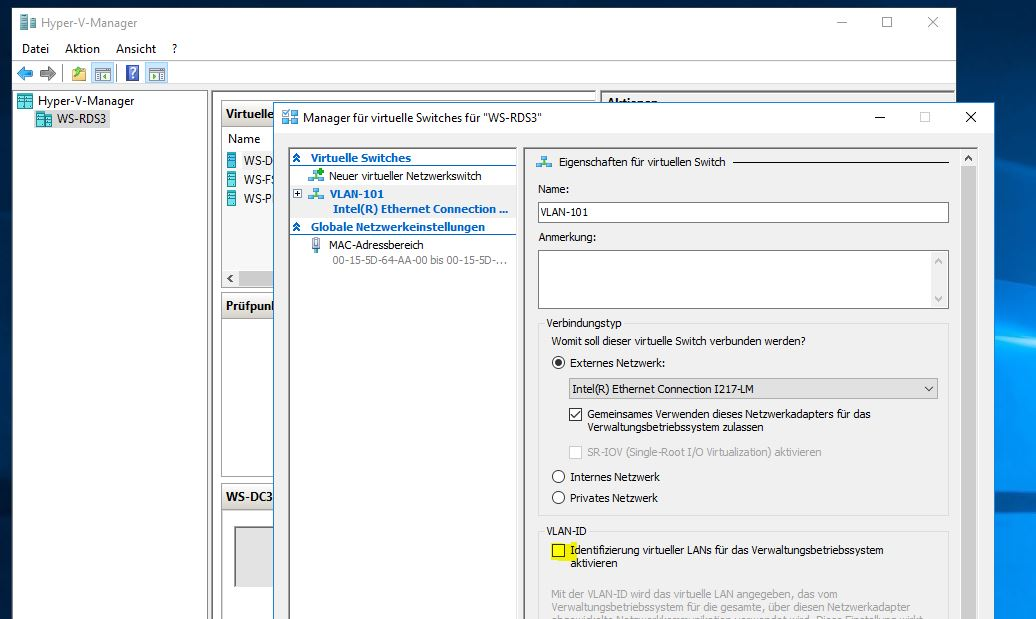The image size is (1036, 619).
Task: Select the Internes Netzwerk radio button
Action: tap(558, 477)
